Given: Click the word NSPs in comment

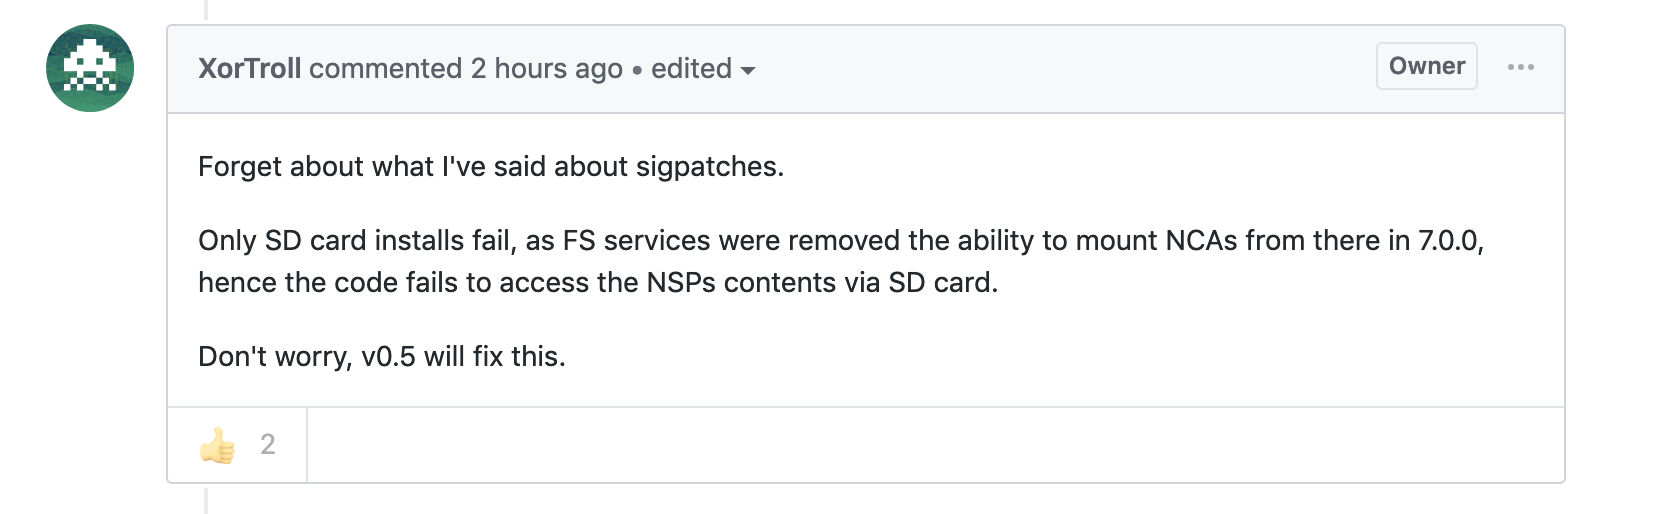Looking at the screenshot, I should (x=681, y=282).
